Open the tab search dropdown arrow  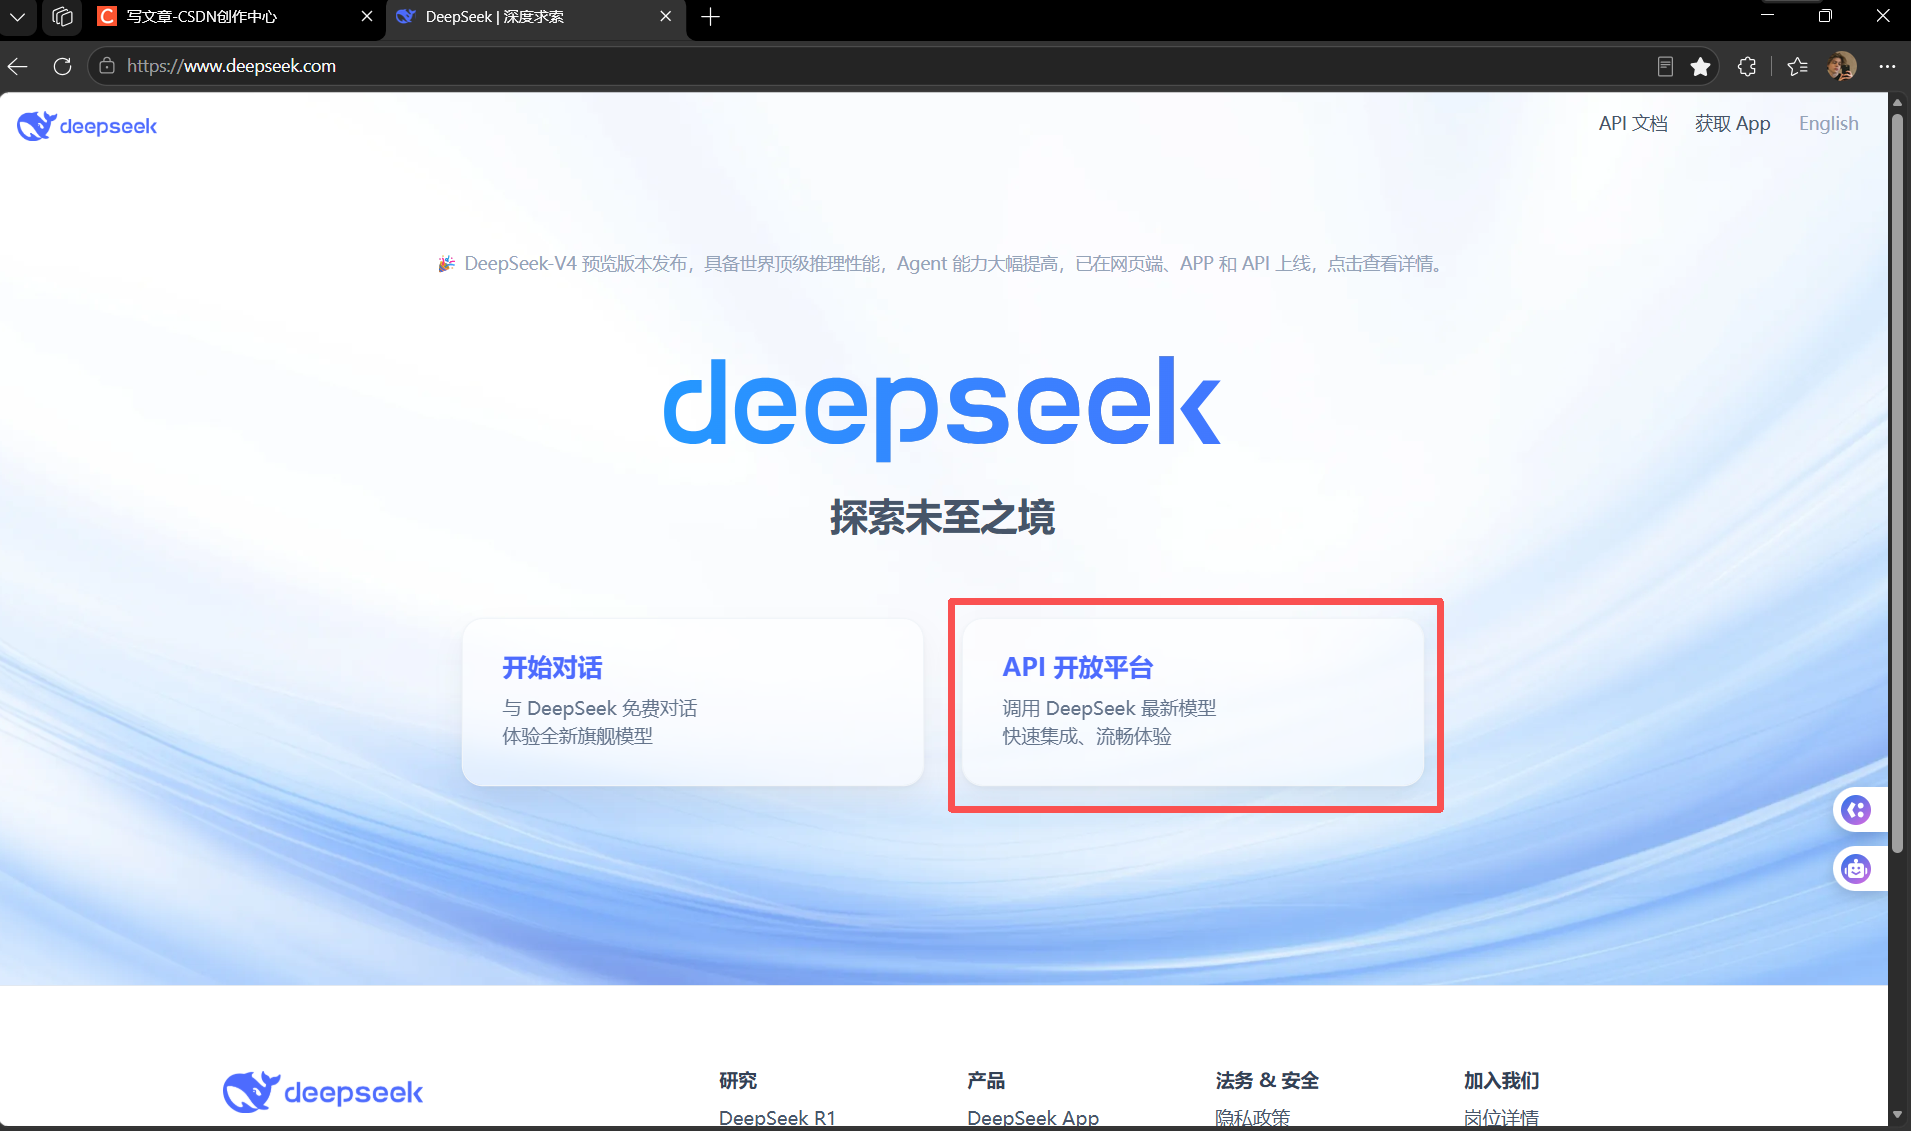17,16
